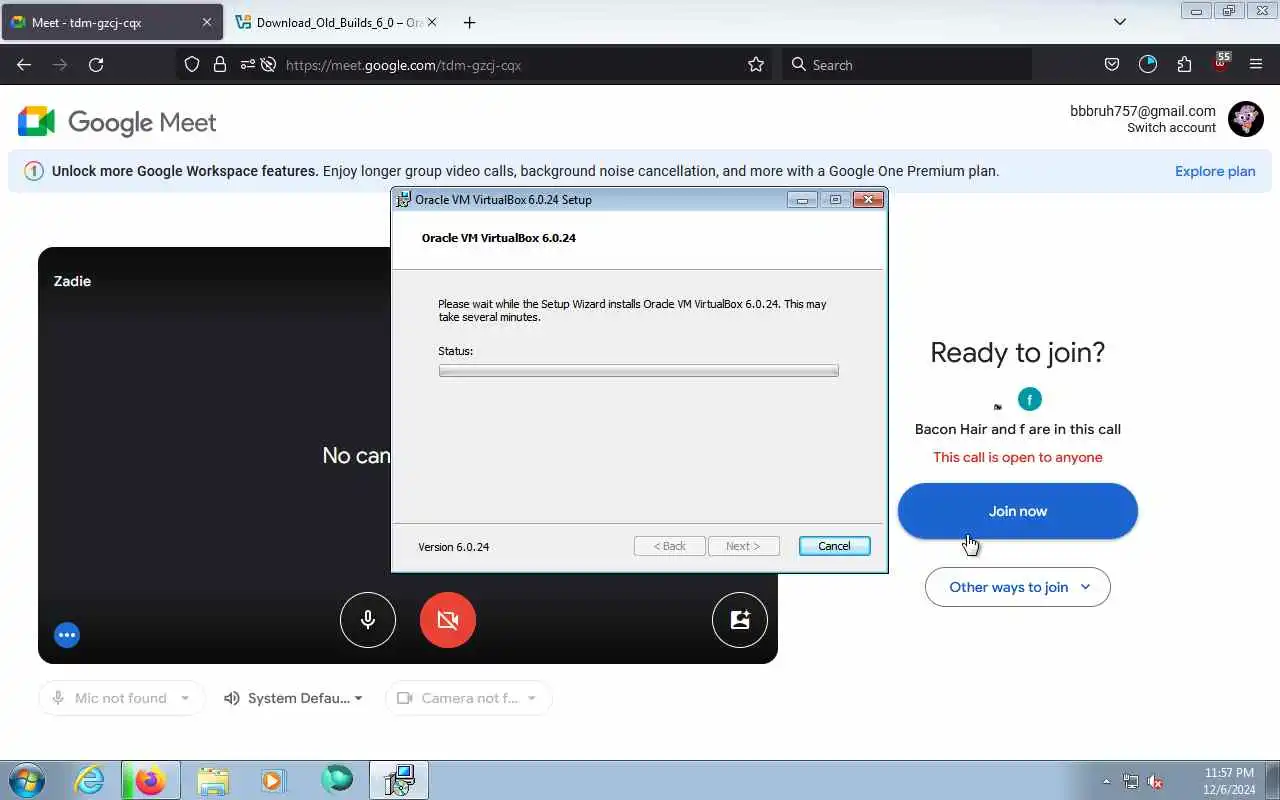Click the blue circular toolbar extension icon

click(x=1148, y=65)
